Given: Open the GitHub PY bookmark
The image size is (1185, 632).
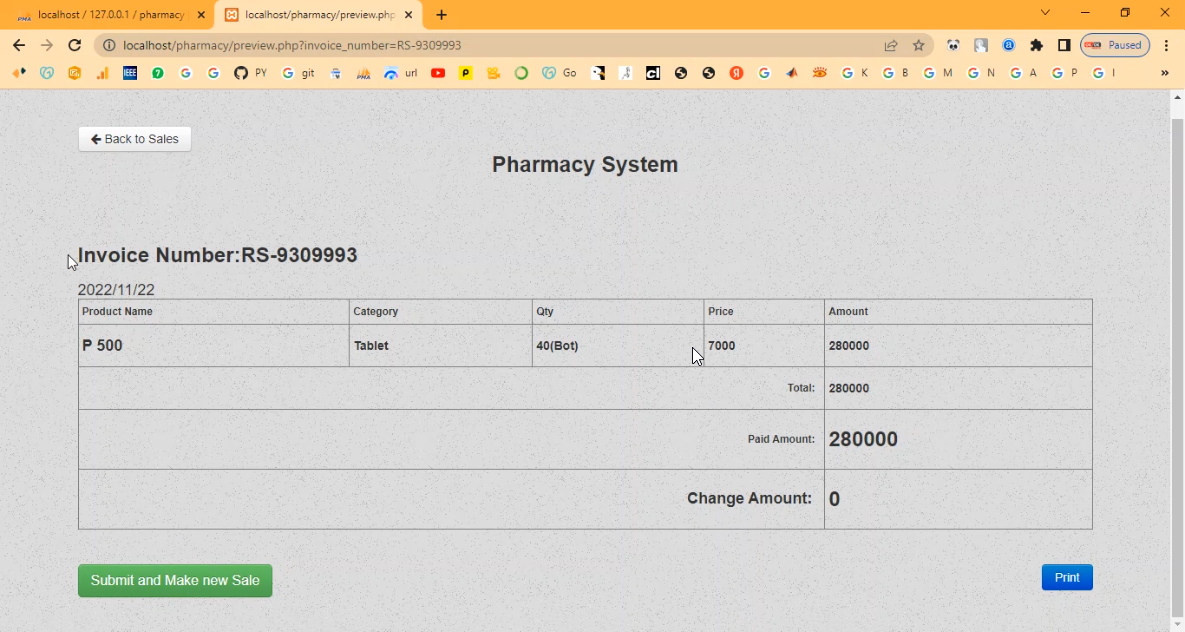Looking at the screenshot, I should tap(250, 73).
